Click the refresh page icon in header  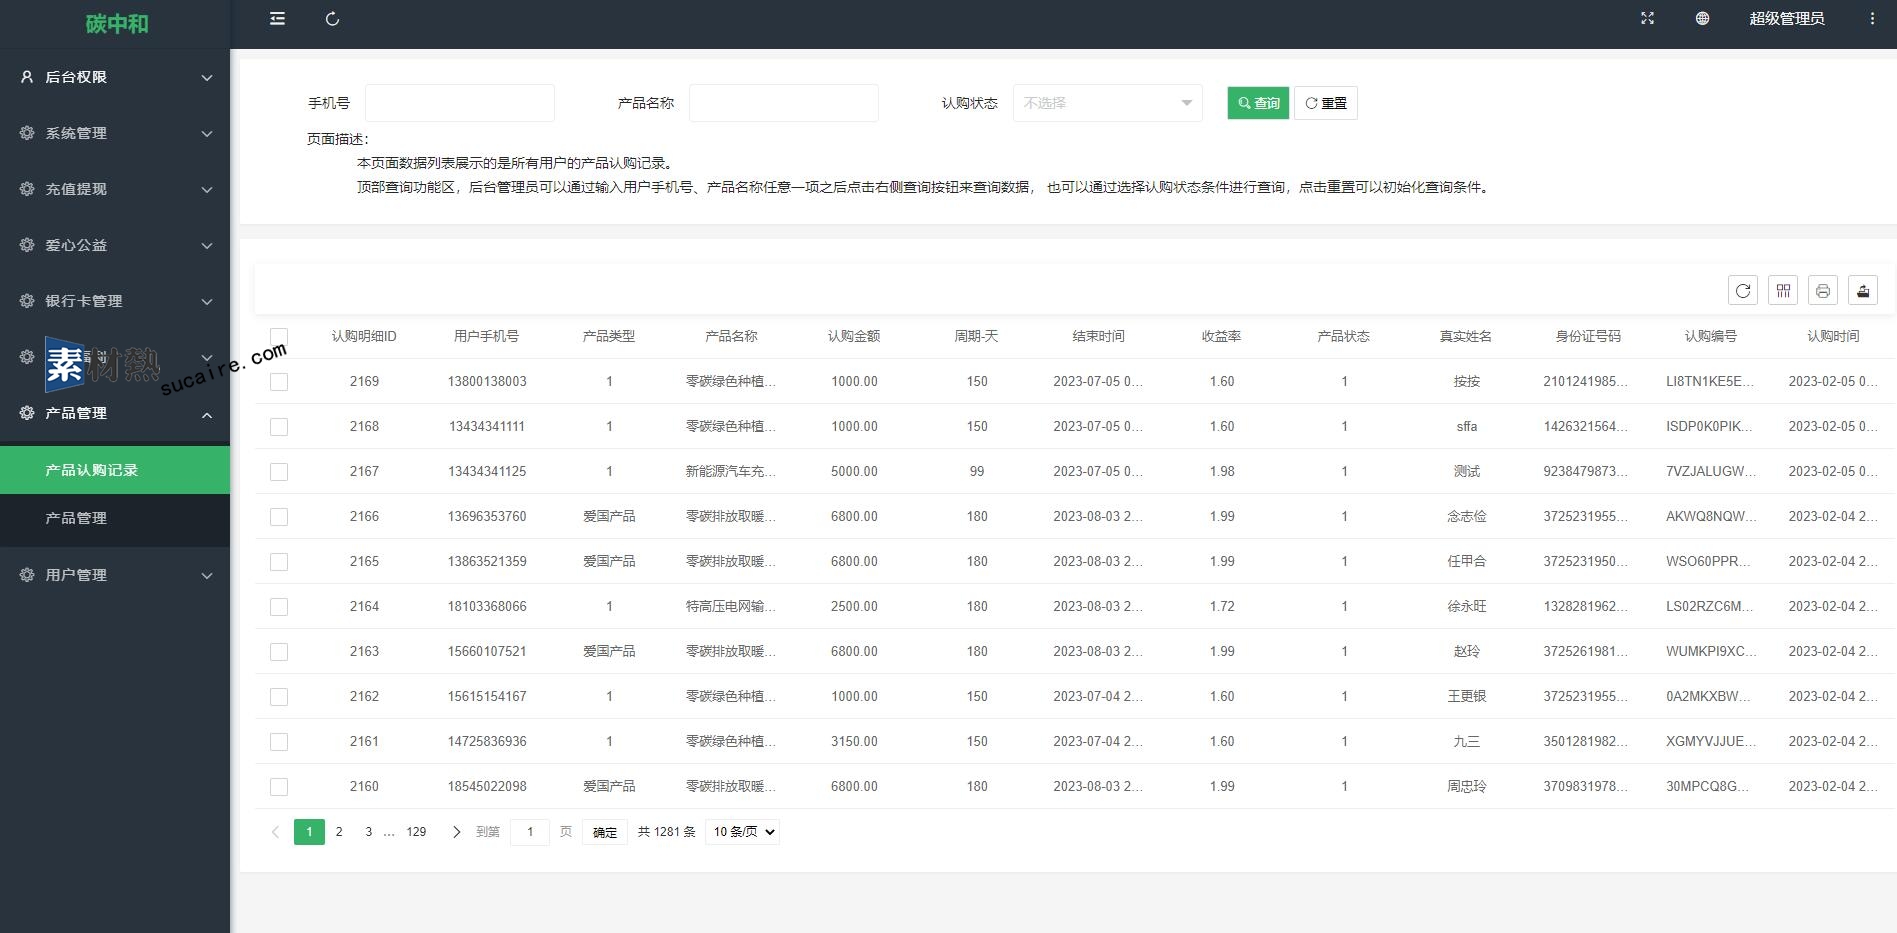tap(333, 19)
